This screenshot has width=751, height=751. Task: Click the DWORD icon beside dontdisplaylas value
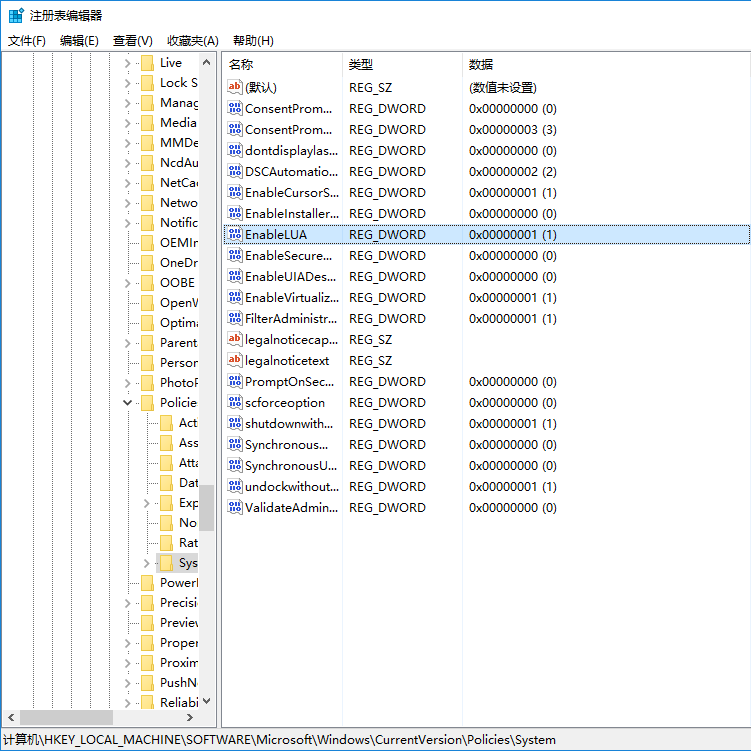(235, 151)
